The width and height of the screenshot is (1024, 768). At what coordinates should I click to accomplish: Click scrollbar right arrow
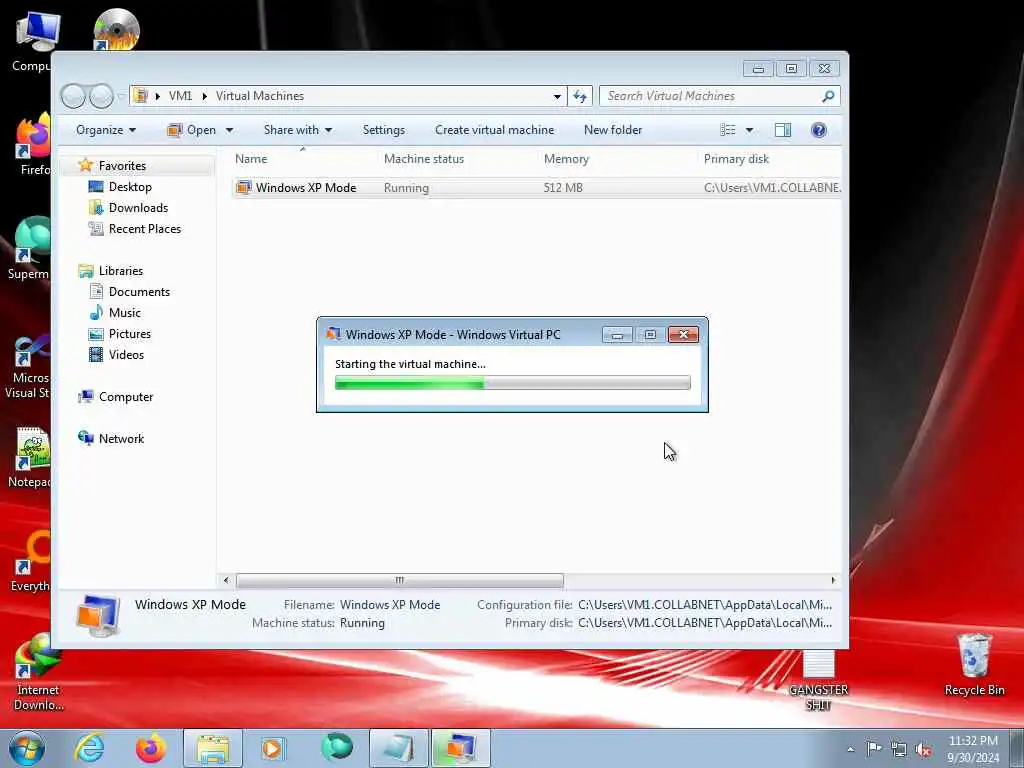pyautogui.click(x=833, y=580)
